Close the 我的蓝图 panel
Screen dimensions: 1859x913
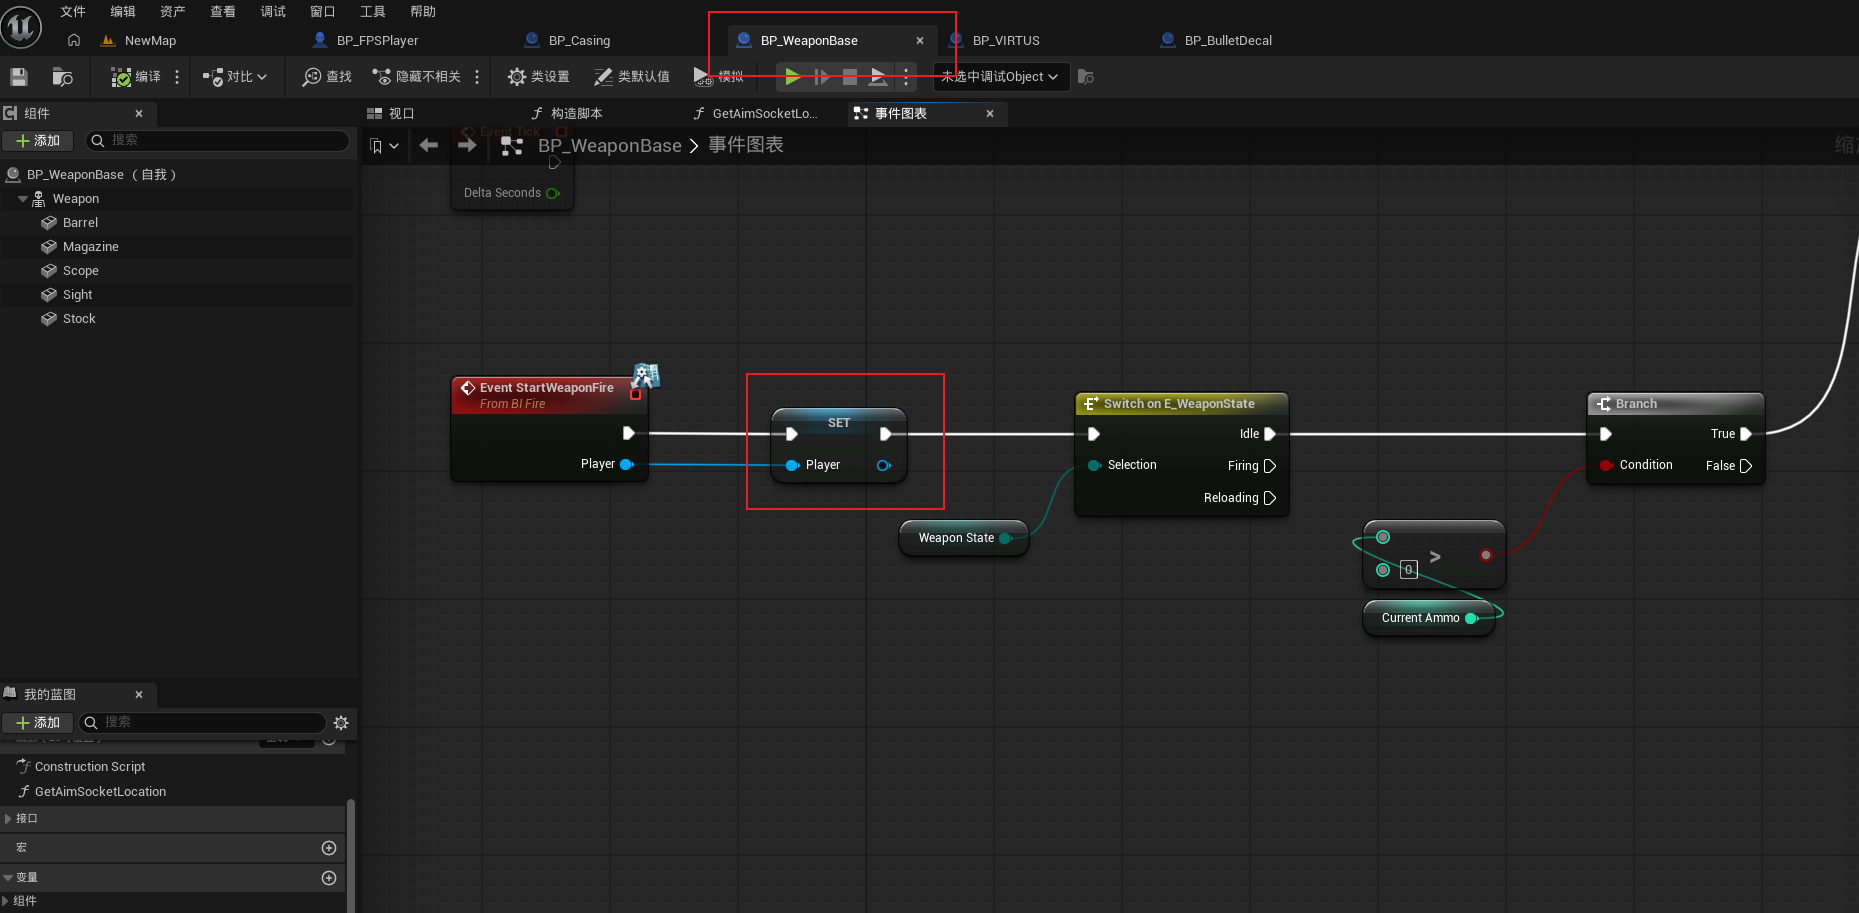[x=139, y=695]
